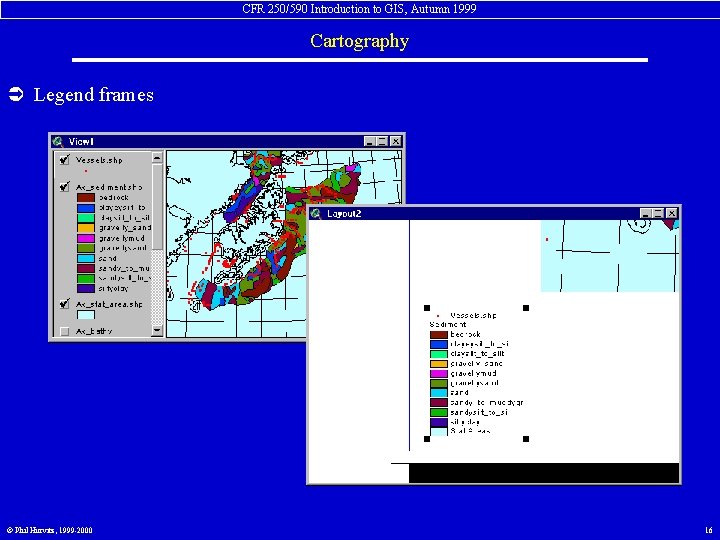This screenshot has width=720, height=540.
Task: Minimize the Layout2 window
Action: pos(646,214)
